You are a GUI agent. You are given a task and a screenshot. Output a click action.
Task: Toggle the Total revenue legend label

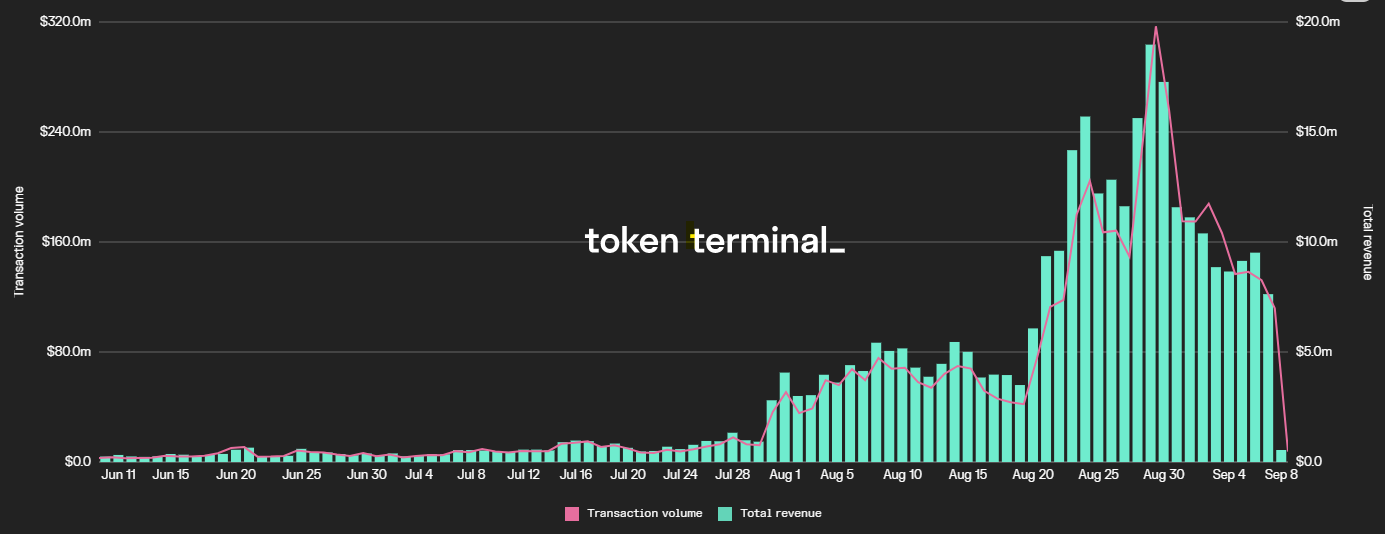(780, 513)
